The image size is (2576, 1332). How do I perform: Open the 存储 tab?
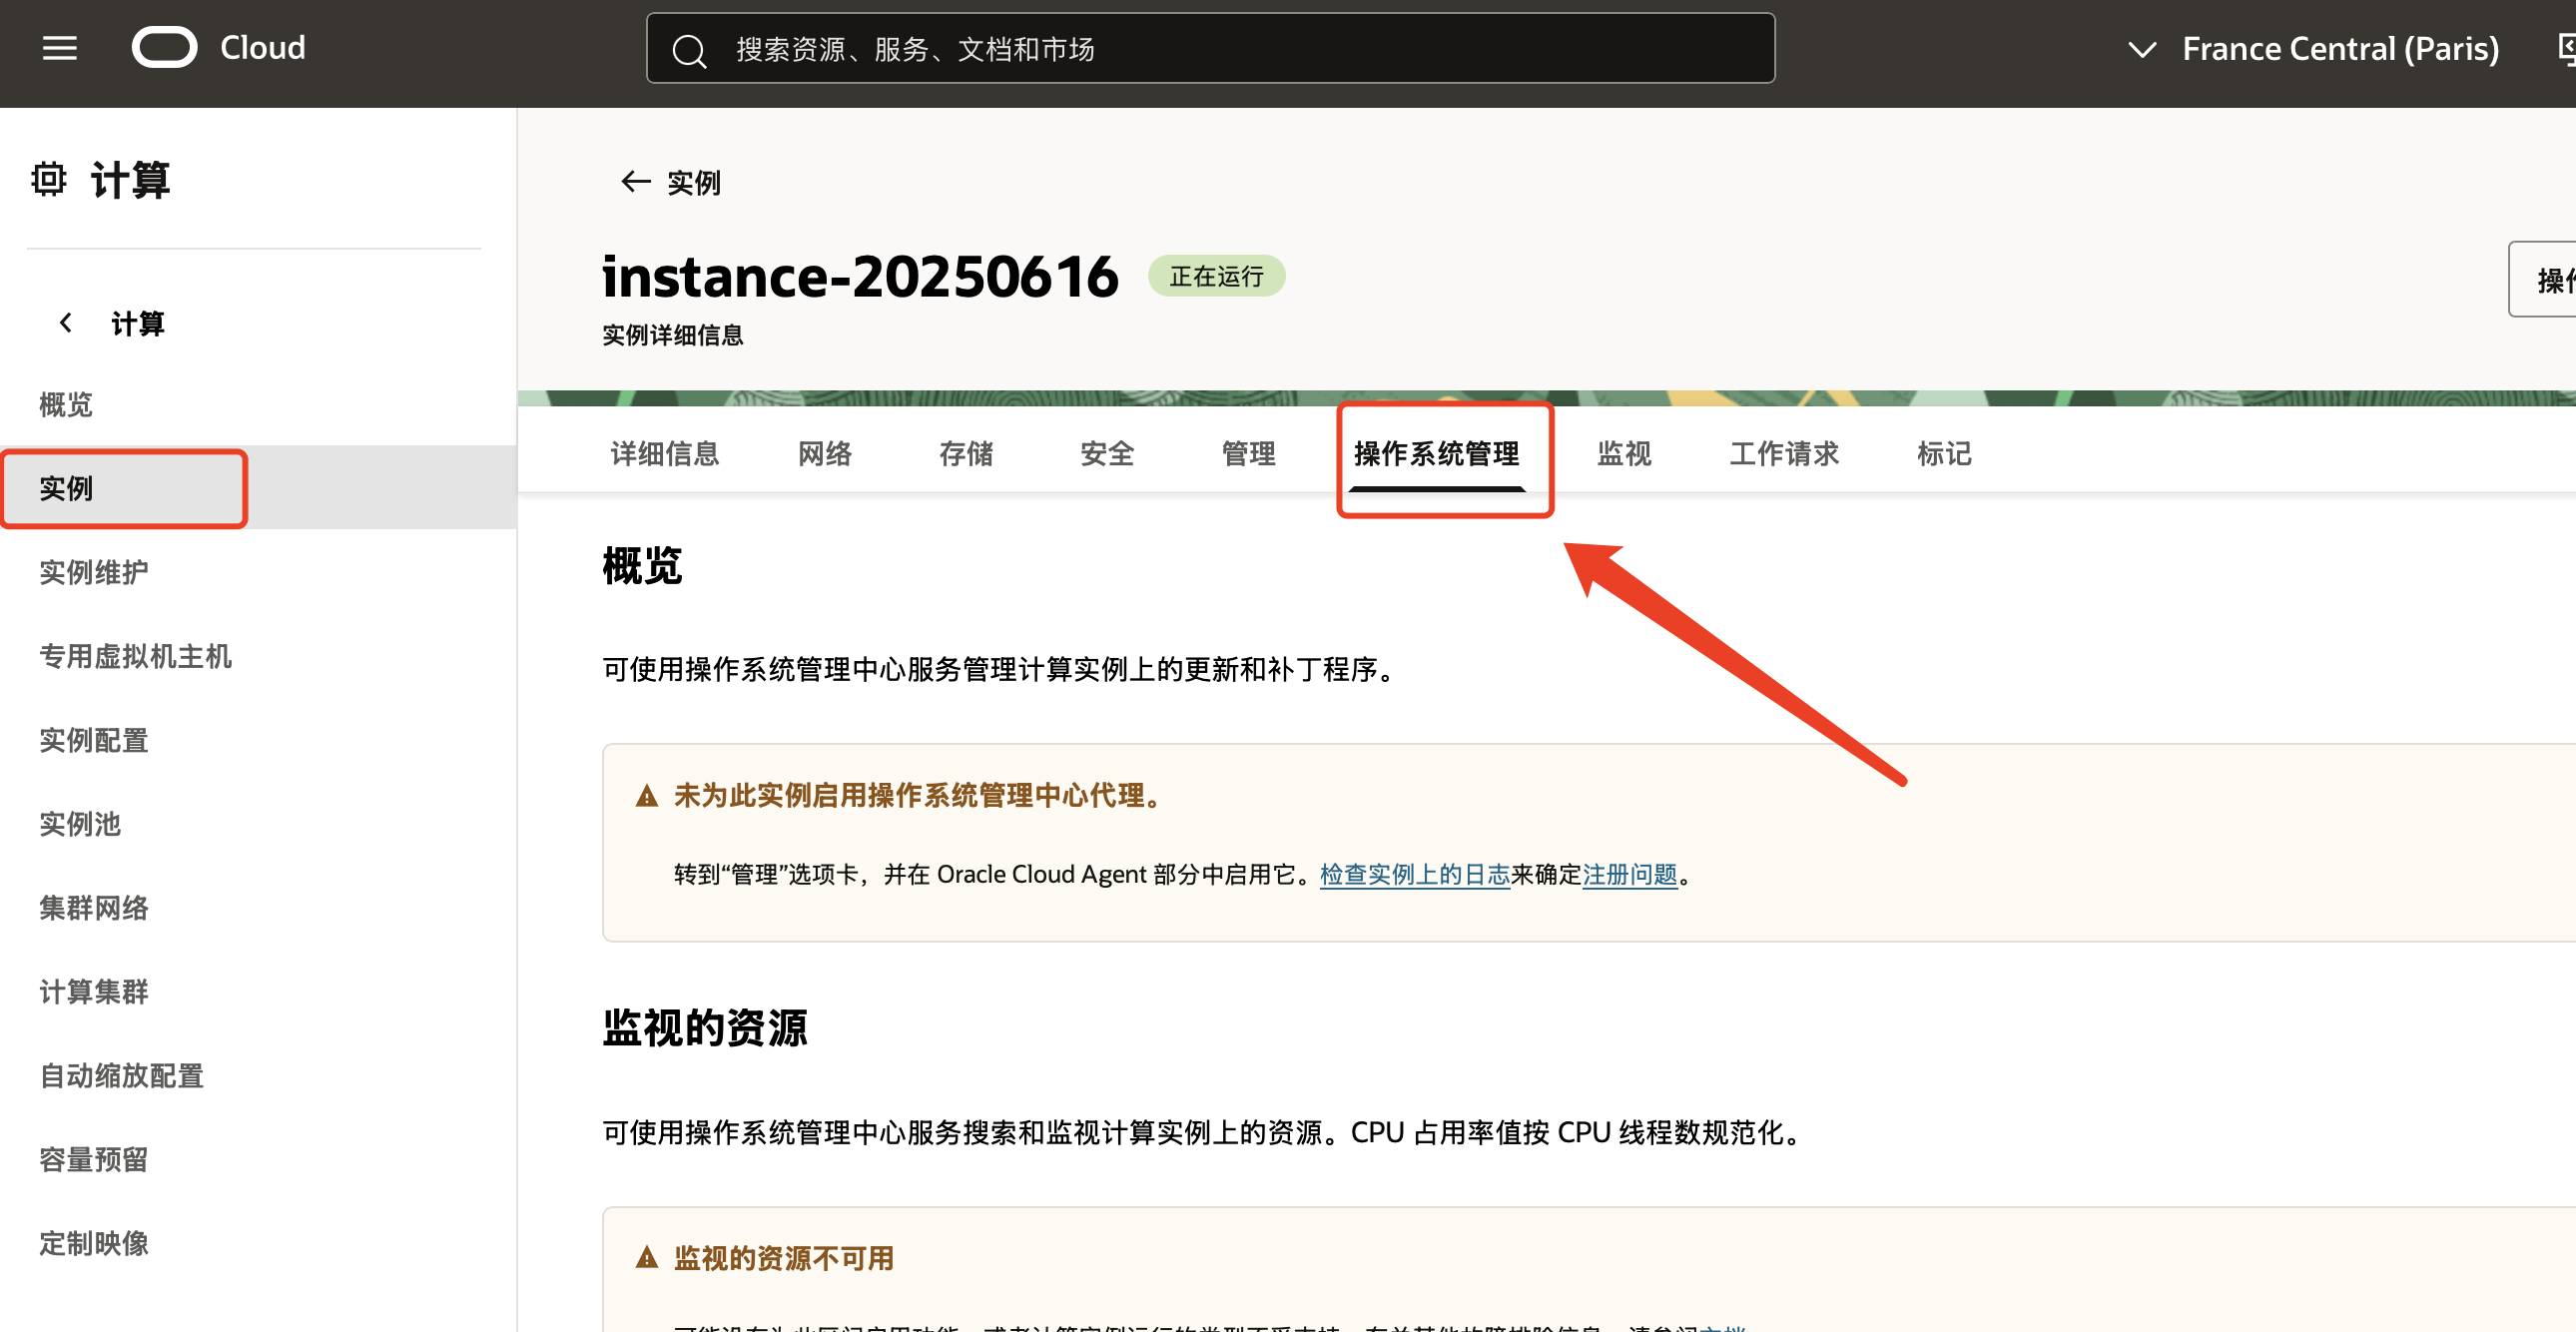(x=966, y=454)
